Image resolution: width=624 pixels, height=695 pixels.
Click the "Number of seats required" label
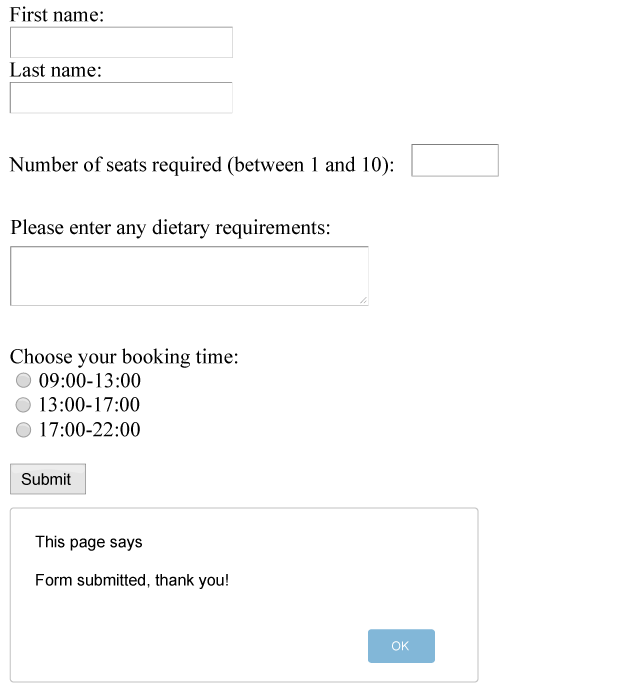point(202,165)
